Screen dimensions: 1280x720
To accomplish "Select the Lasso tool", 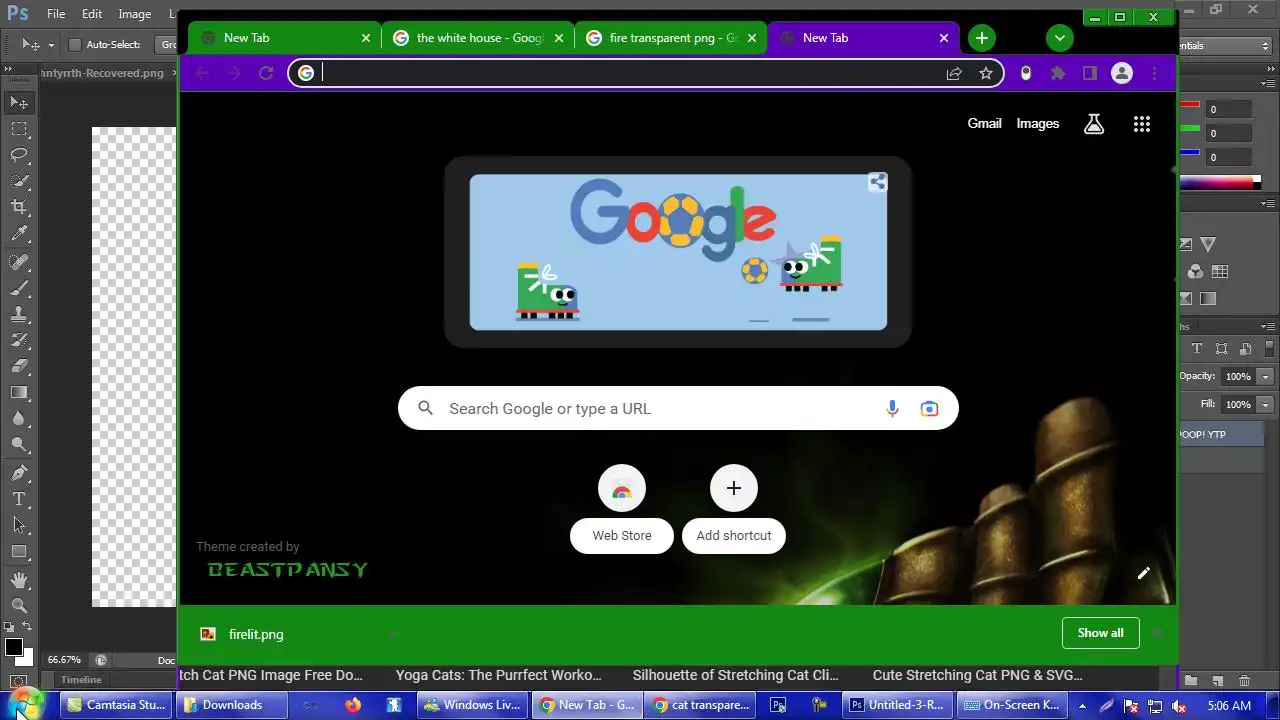I will tap(19, 155).
